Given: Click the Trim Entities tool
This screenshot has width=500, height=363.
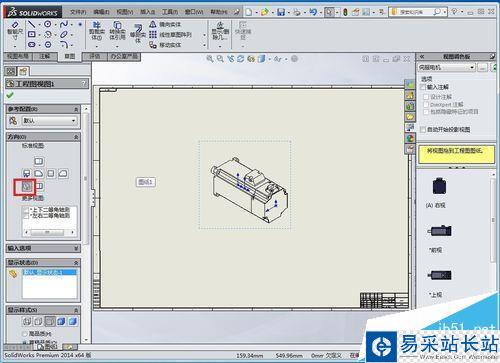Looking at the screenshot, I should (x=97, y=30).
